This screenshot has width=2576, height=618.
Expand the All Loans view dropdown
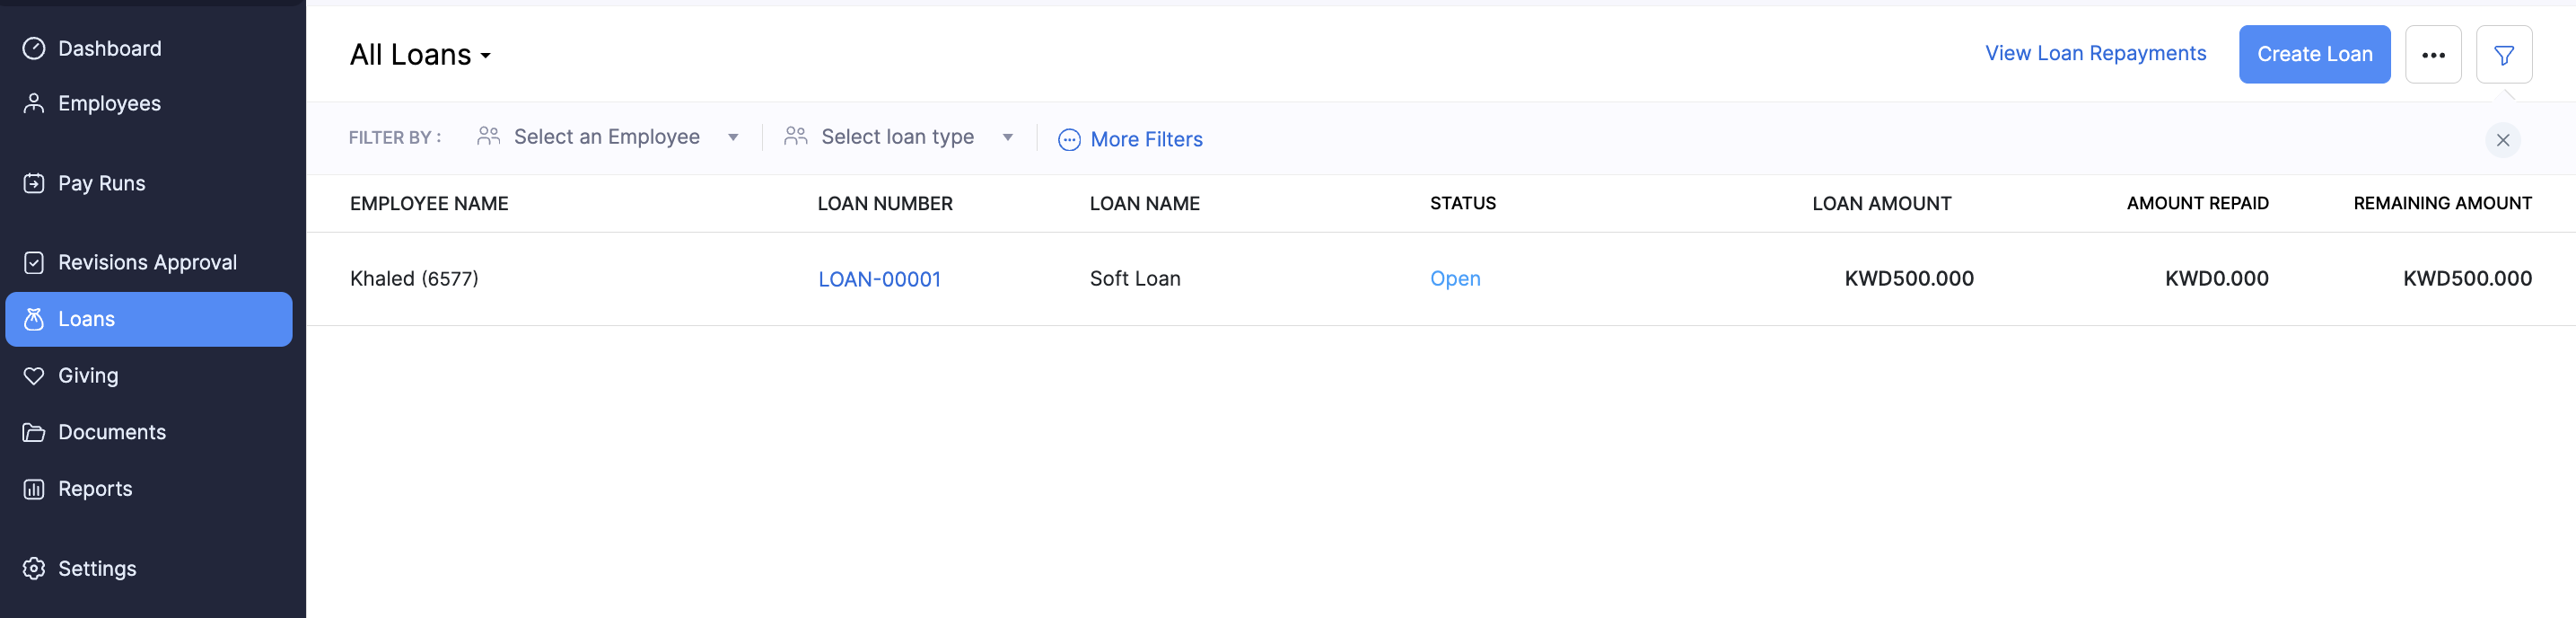pos(419,55)
